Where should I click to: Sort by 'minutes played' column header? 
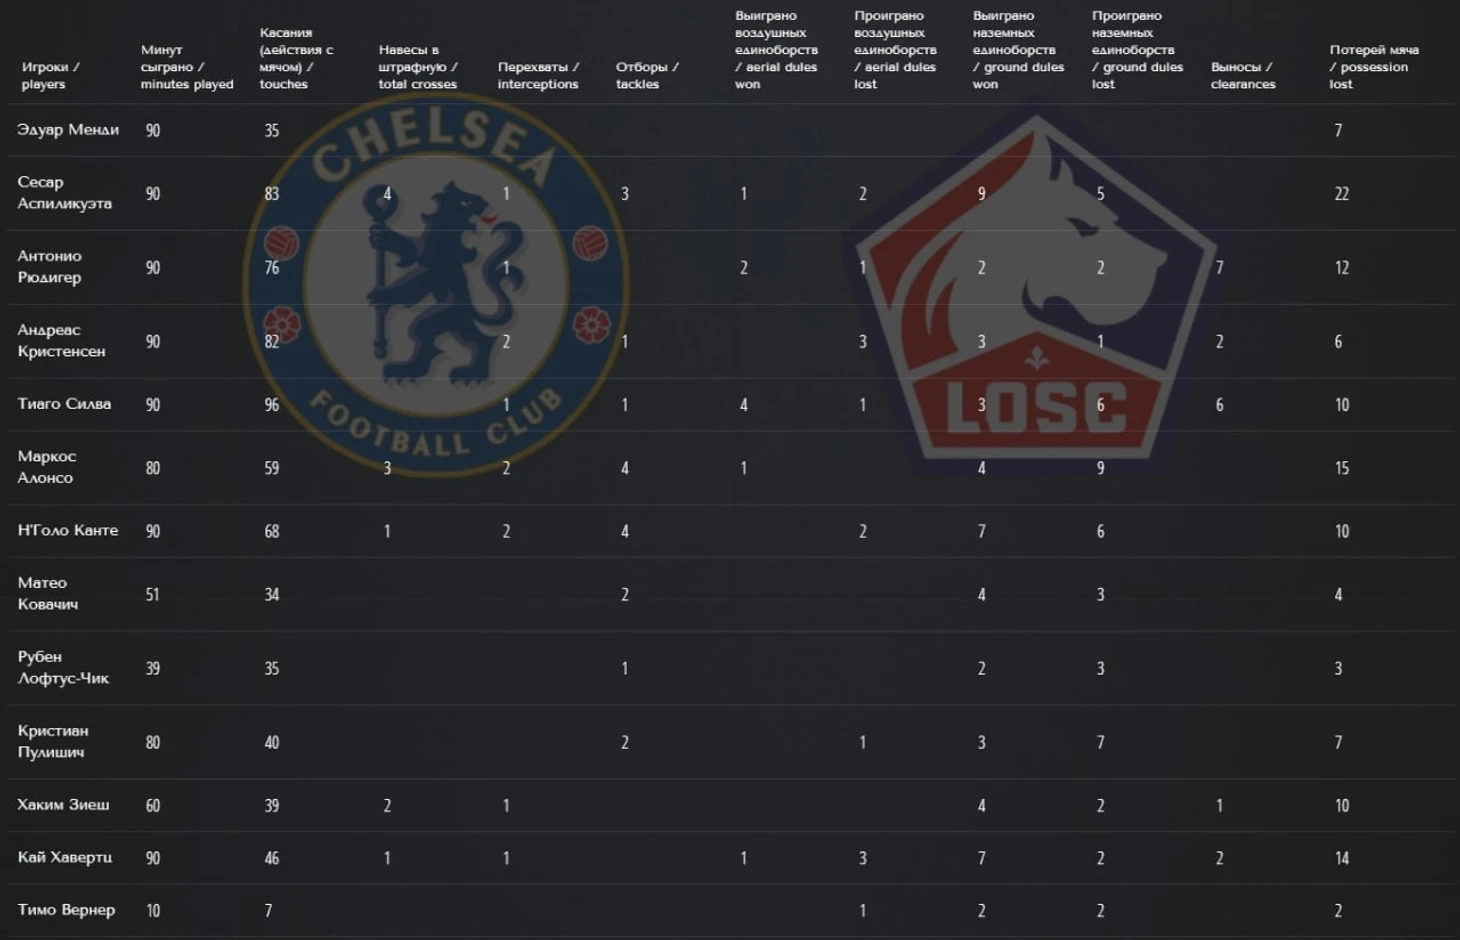tap(187, 67)
